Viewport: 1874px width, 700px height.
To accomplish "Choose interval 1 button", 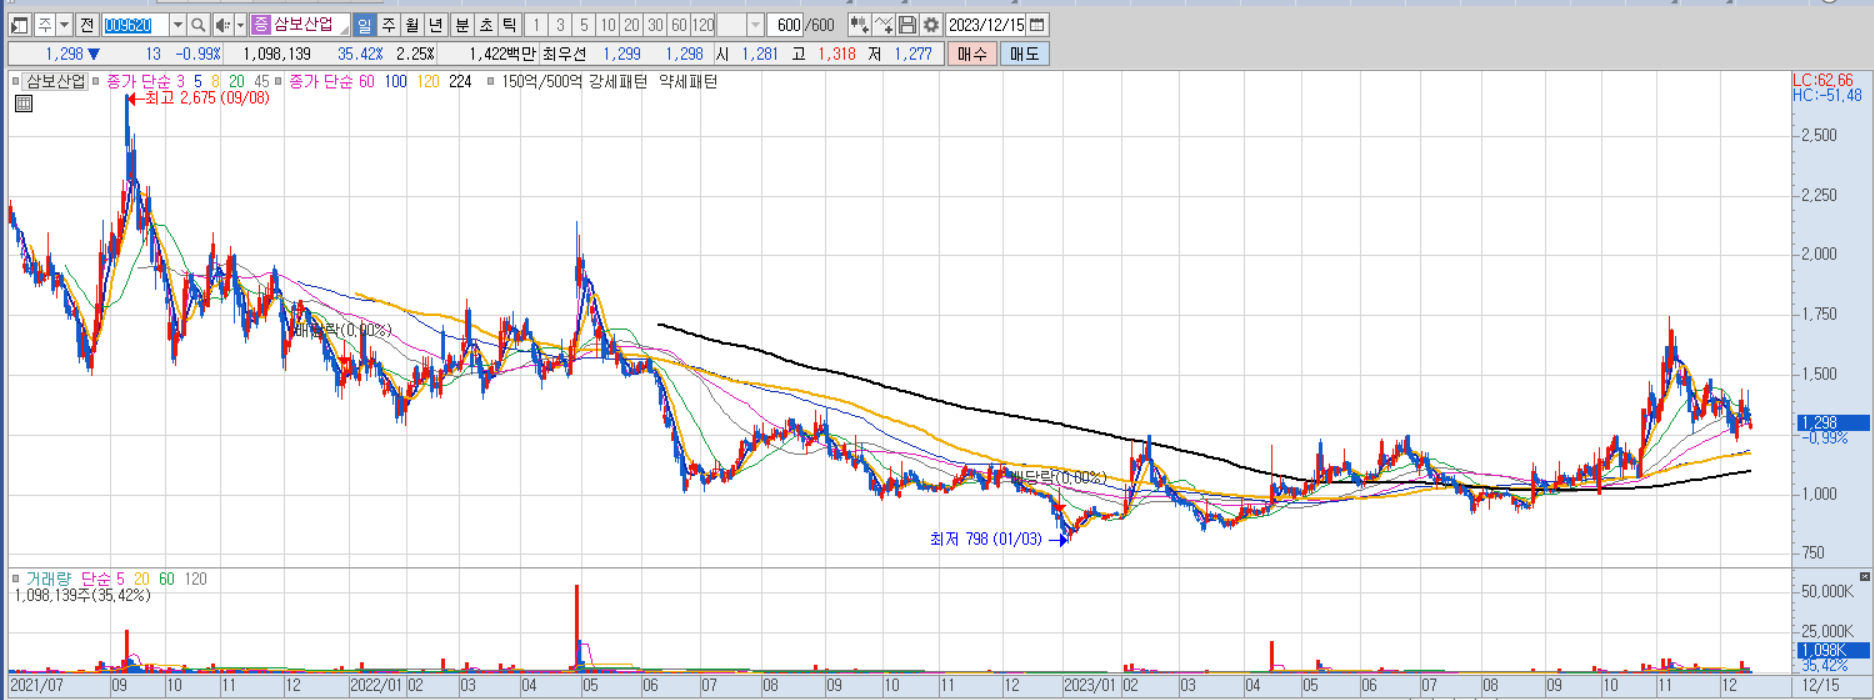I will (x=536, y=25).
